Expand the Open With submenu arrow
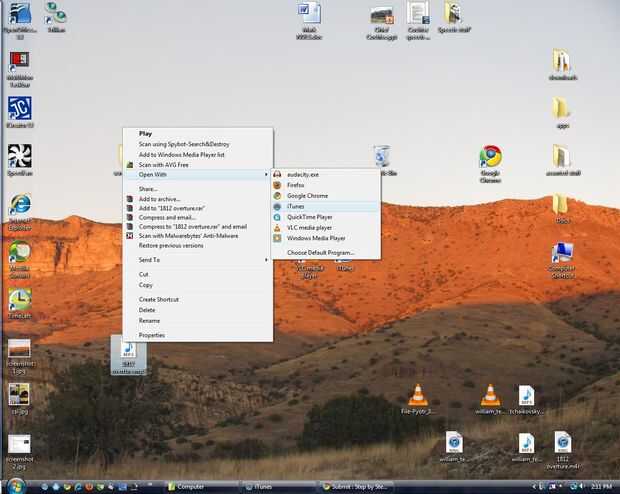620x494 pixels. (x=266, y=174)
